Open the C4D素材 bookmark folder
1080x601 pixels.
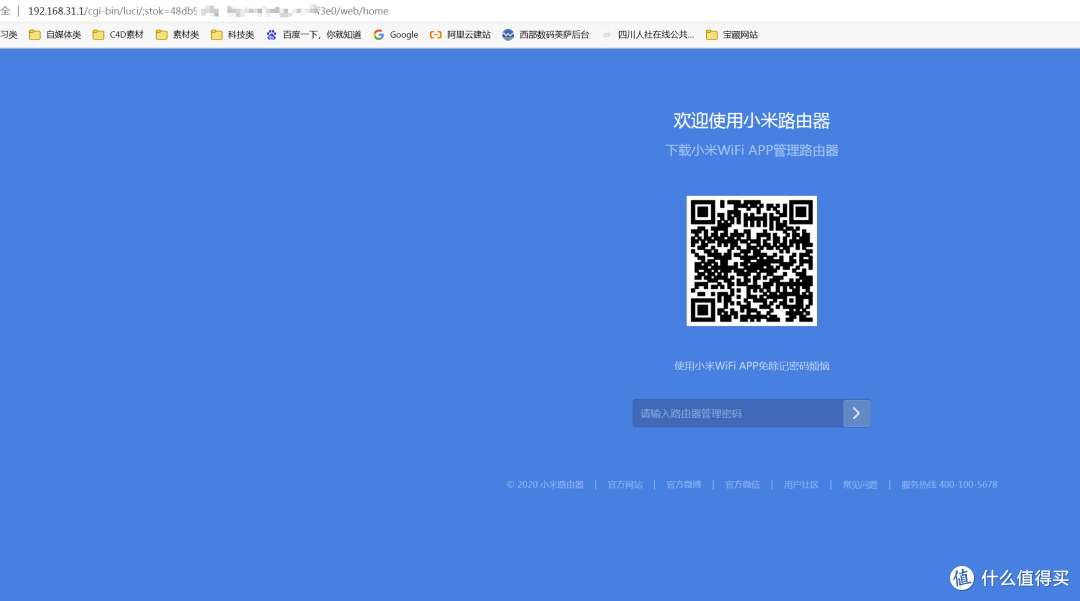[118, 34]
